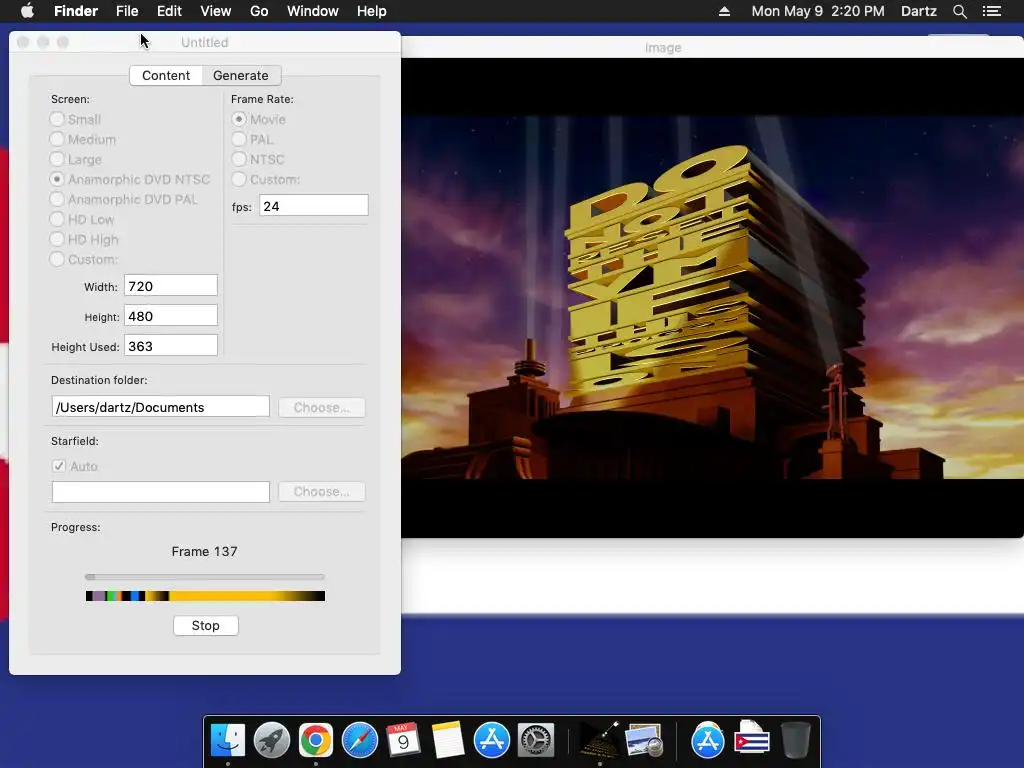The image size is (1024, 768).
Task: Open the Cuban flag document in Dock
Action: tap(752, 739)
